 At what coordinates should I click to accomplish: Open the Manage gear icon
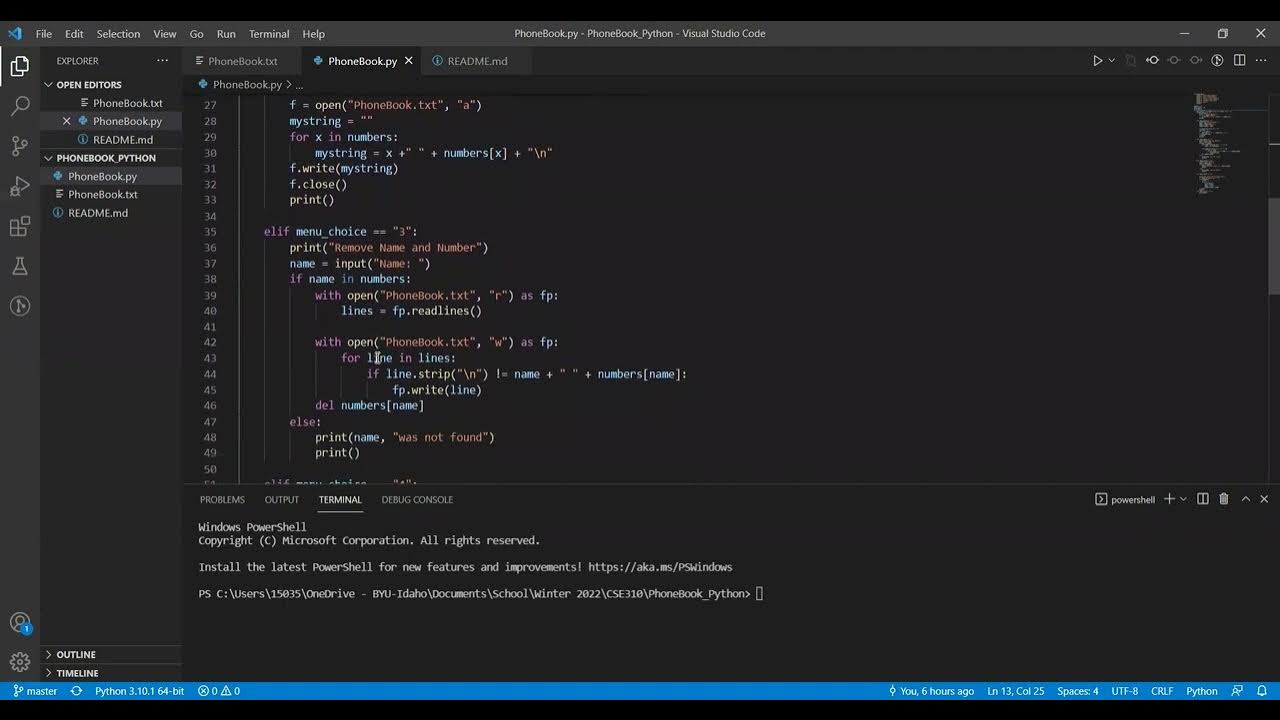pos(20,662)
